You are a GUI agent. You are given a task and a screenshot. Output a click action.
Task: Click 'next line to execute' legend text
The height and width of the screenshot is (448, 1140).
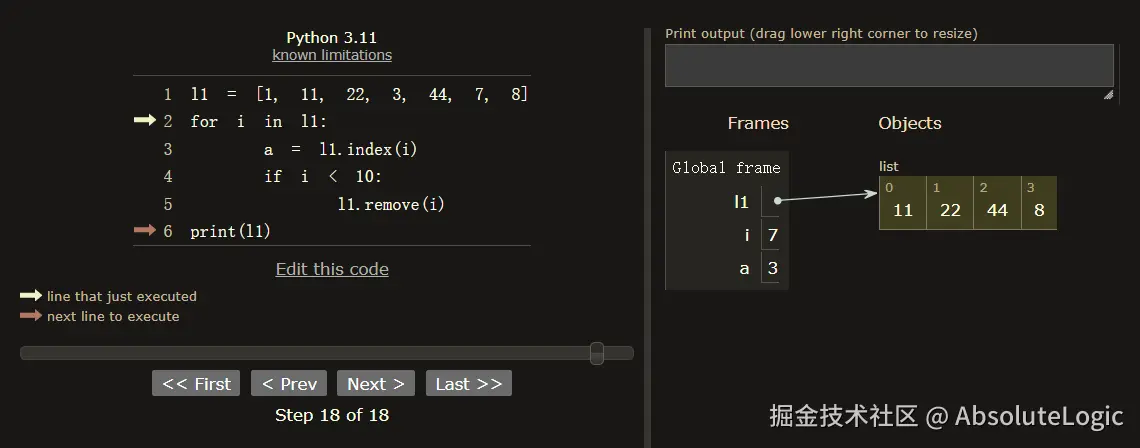(x=113, y=316)
